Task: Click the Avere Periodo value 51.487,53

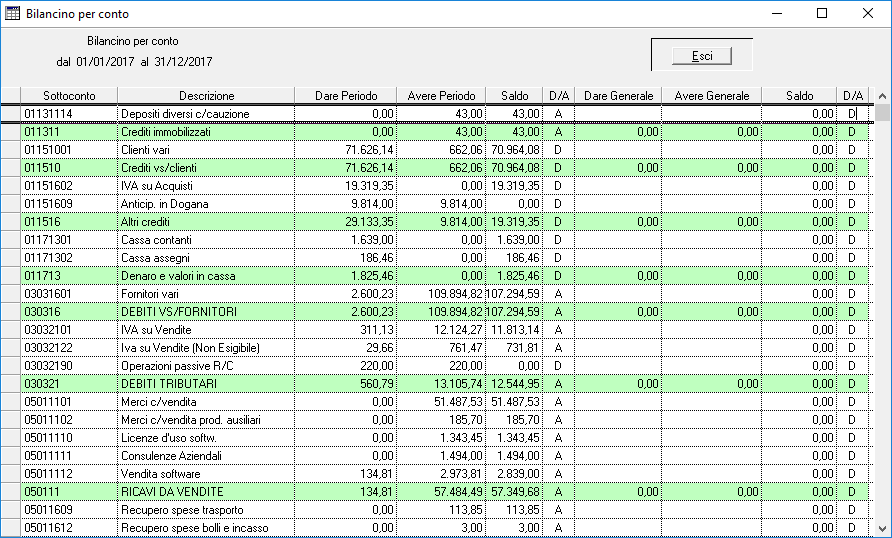Action: (458, 402)
